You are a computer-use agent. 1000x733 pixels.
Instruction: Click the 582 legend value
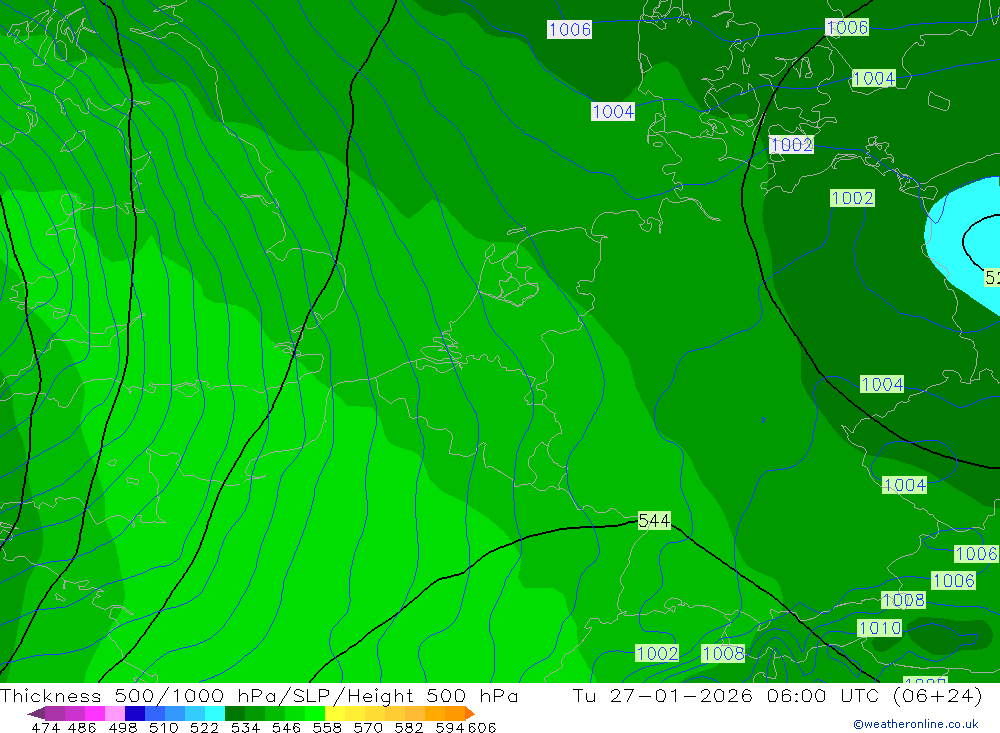(409, 728)
